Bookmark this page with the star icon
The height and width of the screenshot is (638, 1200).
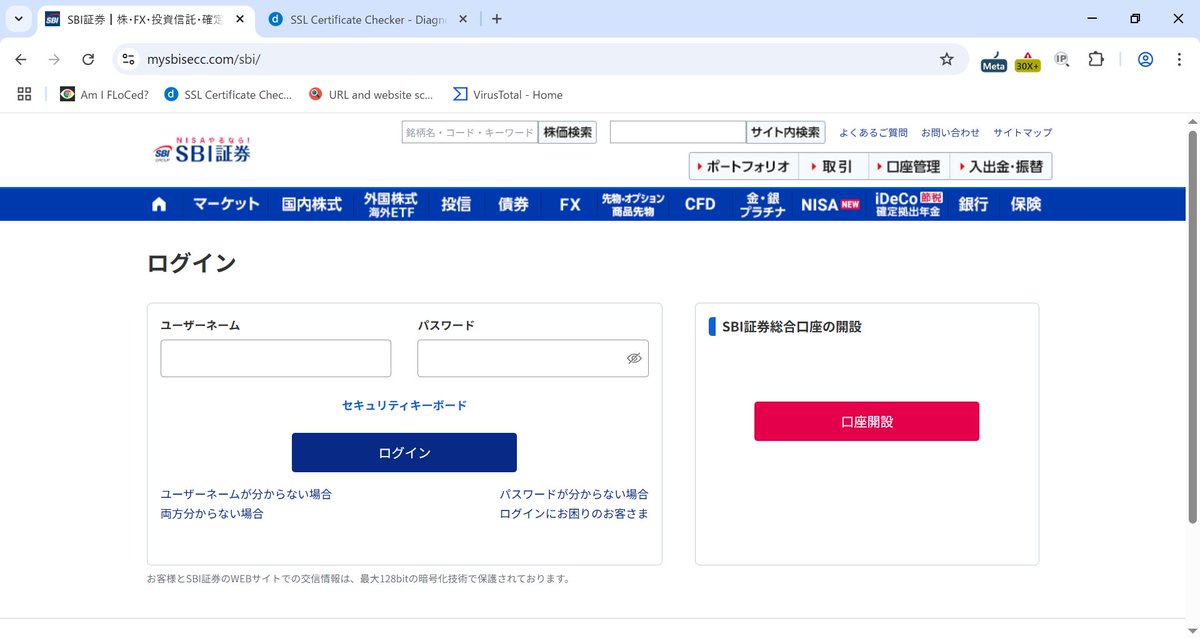[x=946, y=59]
